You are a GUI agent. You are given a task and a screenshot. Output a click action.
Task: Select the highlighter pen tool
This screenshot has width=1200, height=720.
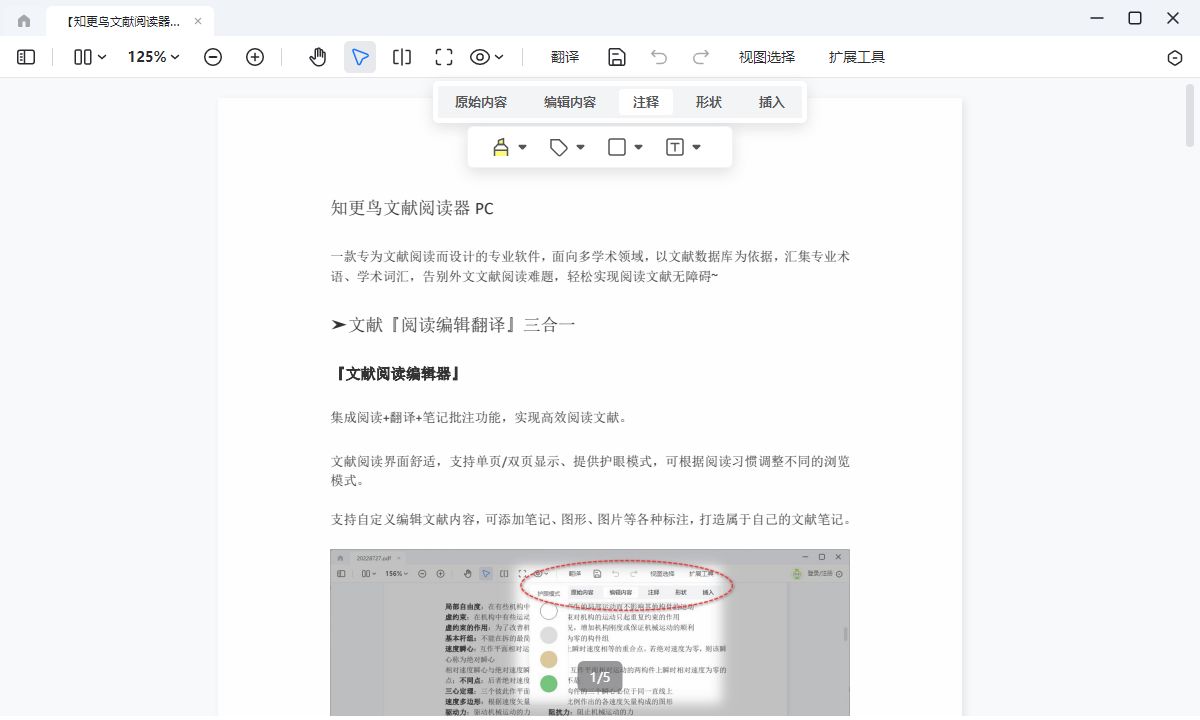501,147
